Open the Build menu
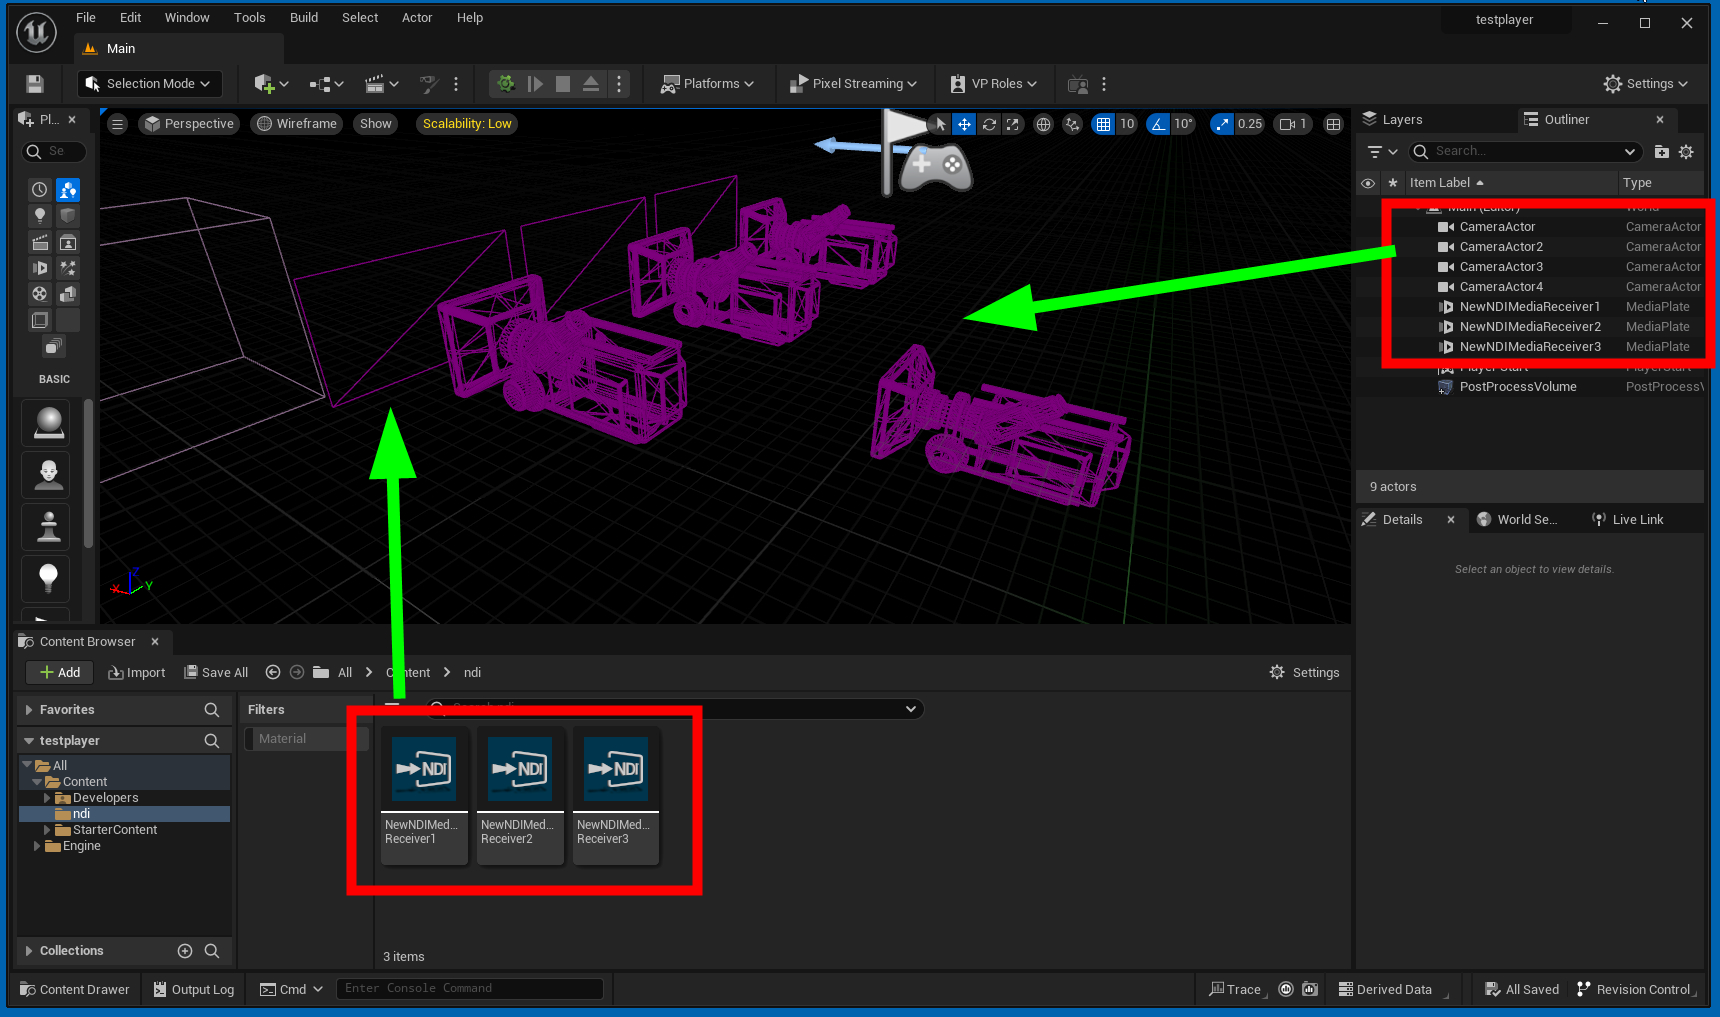 point(303,18)
